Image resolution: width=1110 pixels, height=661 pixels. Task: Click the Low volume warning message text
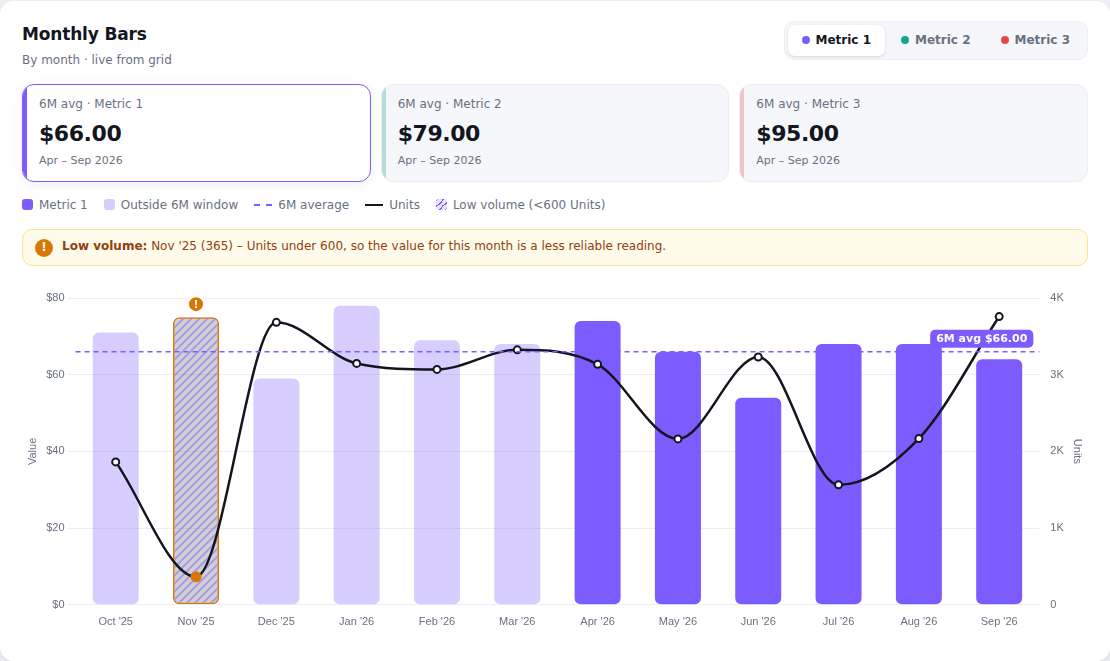[x=364, y=246]
